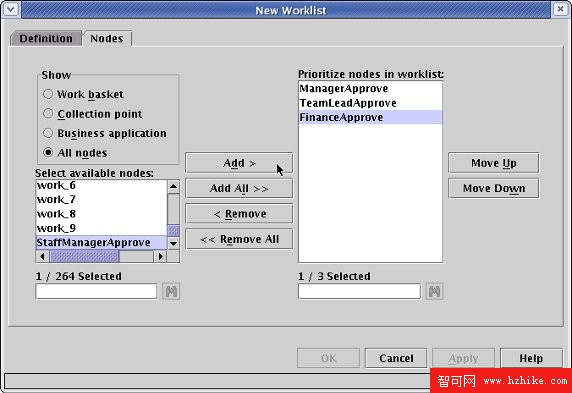Click the Add All >> button
The image size is (572, 393).
point(239,188)
